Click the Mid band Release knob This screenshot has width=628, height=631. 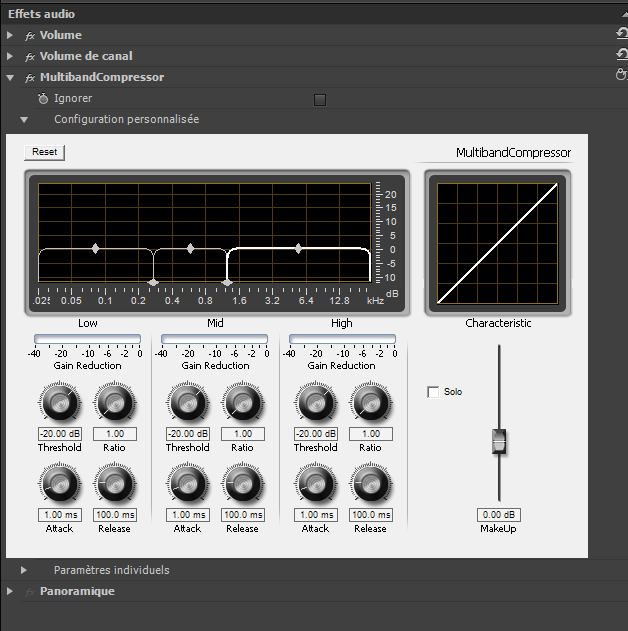pyautogui.click(x=243, y=484)
